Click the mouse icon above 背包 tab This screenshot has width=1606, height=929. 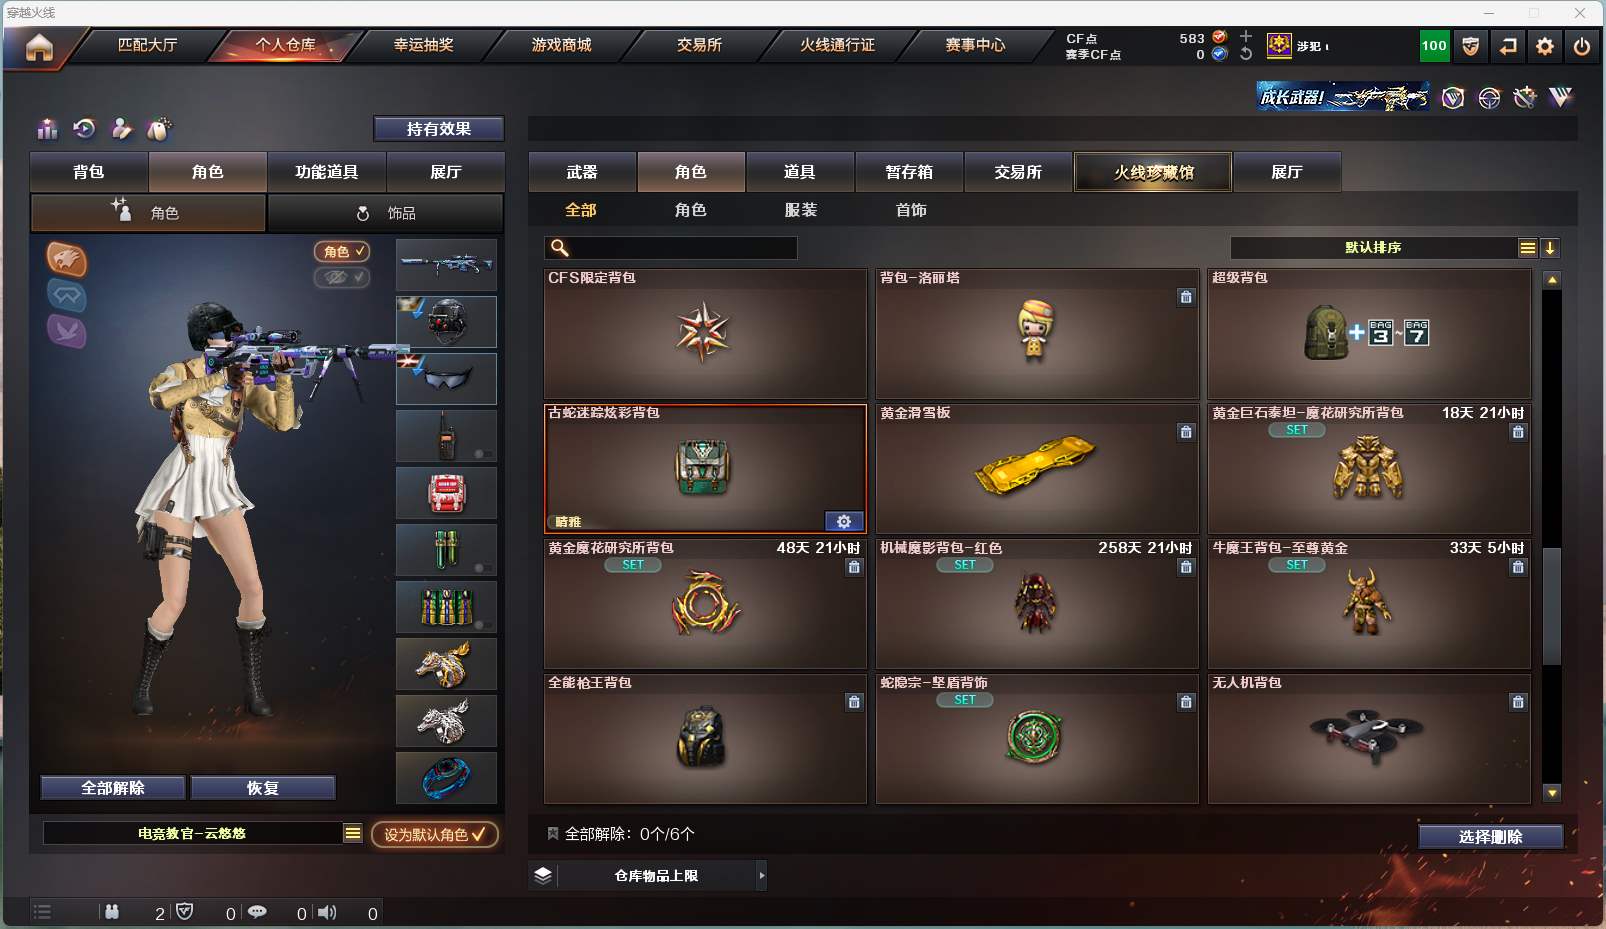pyautogui.click(x=159, y=129)
